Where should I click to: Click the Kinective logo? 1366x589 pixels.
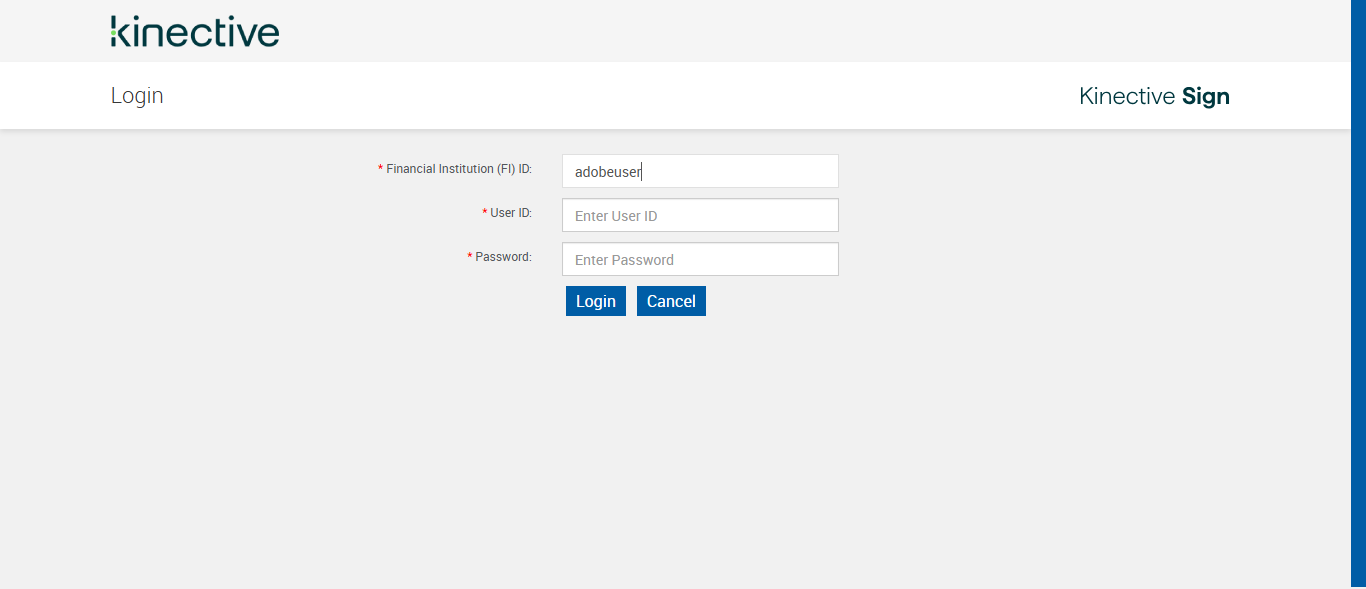click(x=195, y=31)
